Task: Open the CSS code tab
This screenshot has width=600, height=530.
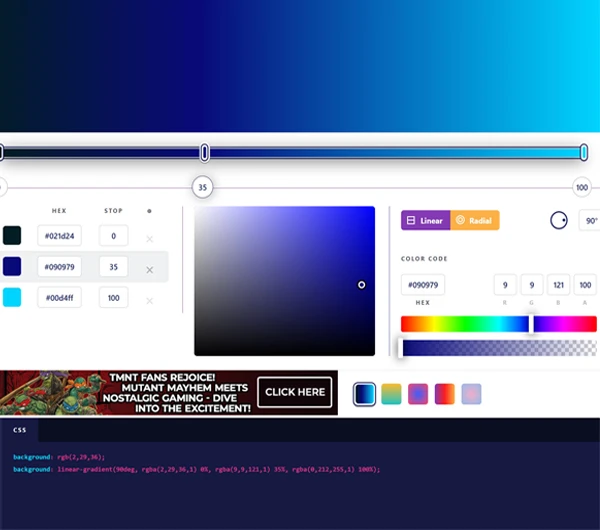Action: click(20, 430)
